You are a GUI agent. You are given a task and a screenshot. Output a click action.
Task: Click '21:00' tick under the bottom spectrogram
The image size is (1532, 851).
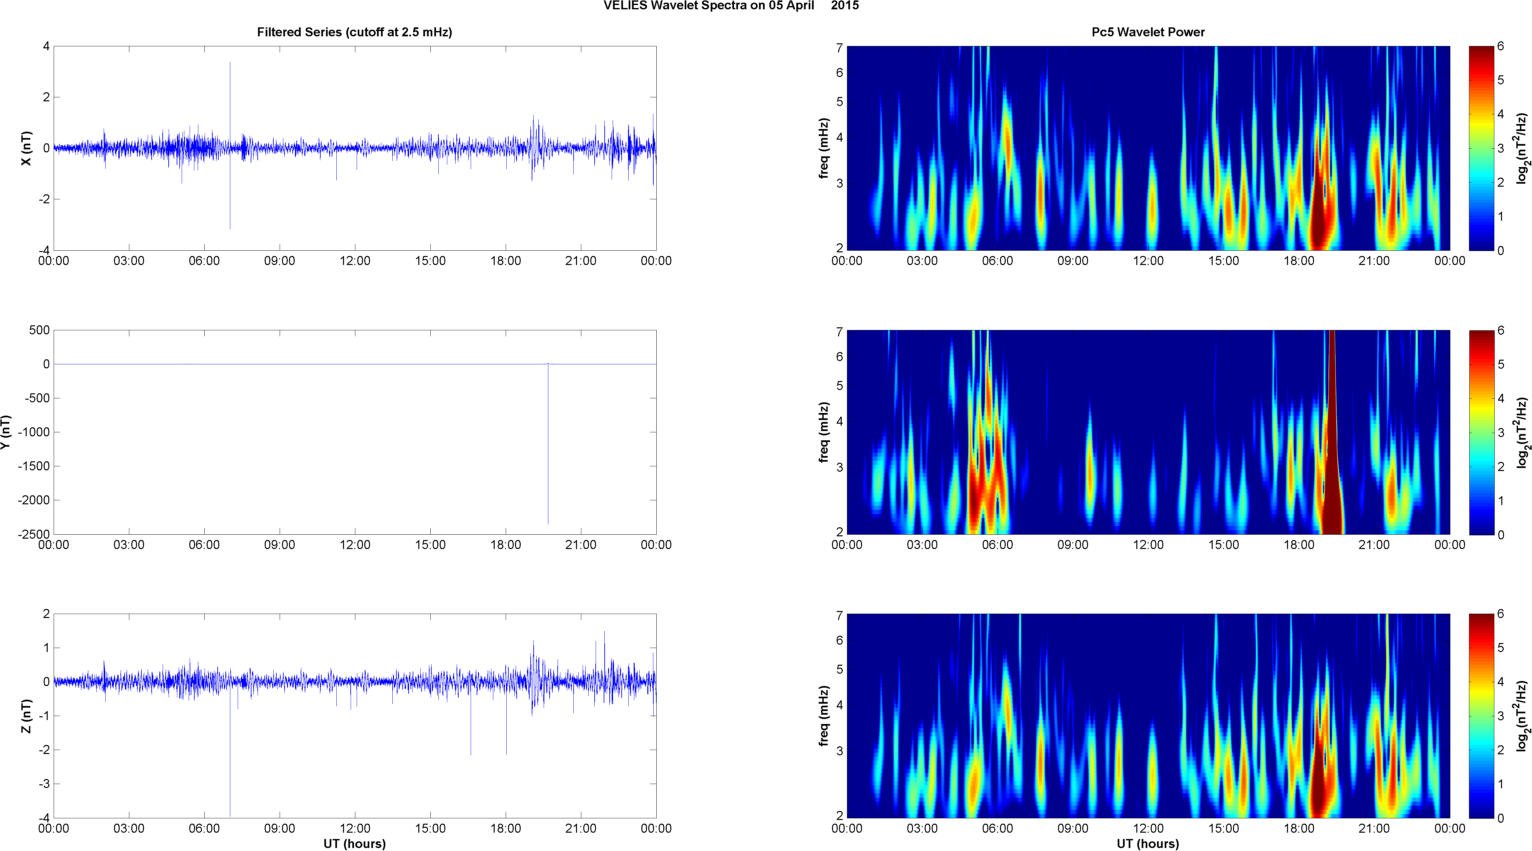tap(1374, 828)
